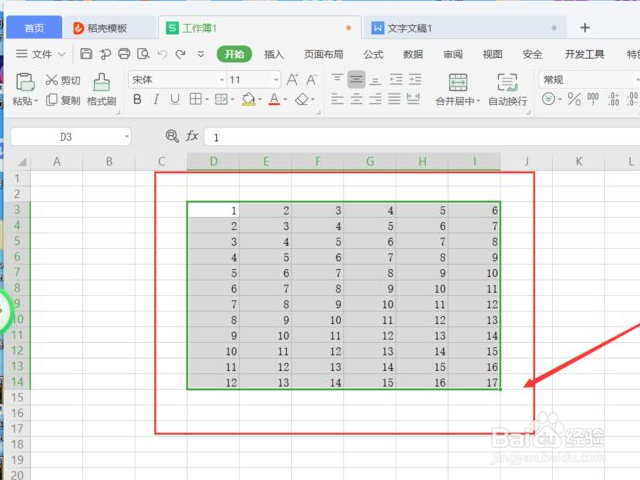Apply cell borders icon
640x480 pixels.
coord(196,99)
